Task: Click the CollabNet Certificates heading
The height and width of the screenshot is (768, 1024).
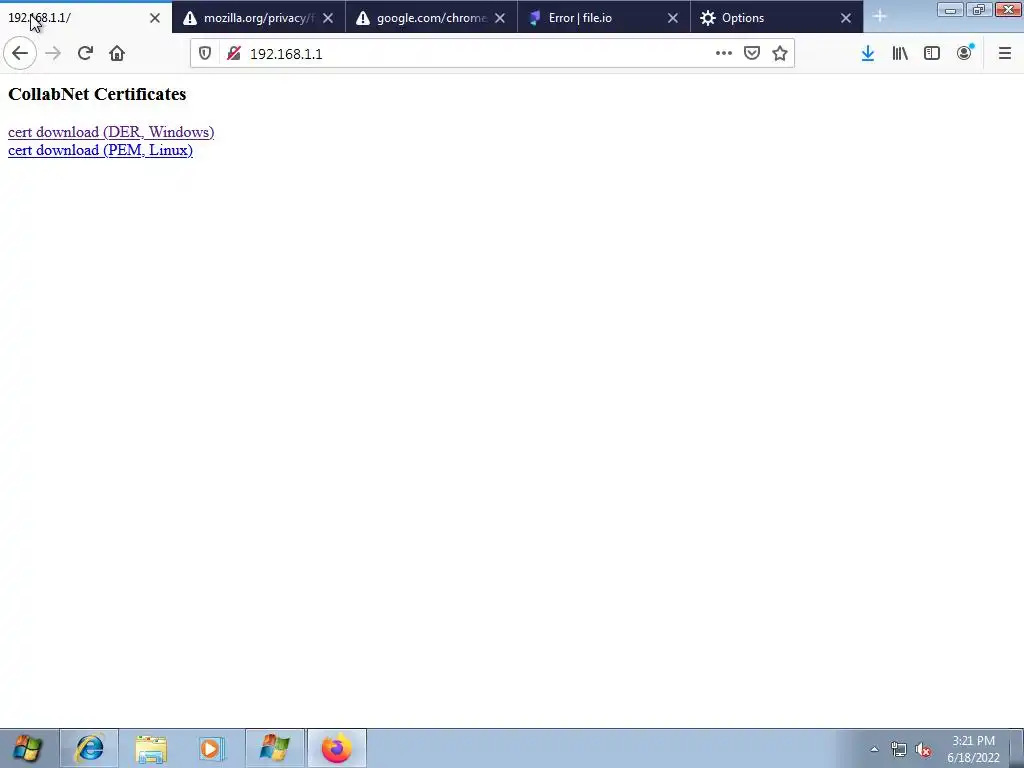Action: click(x=97, y=94)
